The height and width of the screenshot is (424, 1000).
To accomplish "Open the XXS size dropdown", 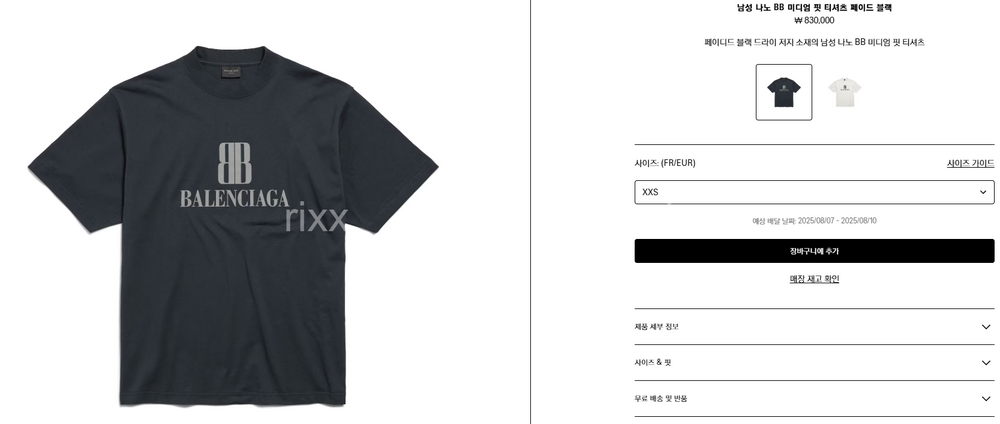I will (x=814, y=192).
